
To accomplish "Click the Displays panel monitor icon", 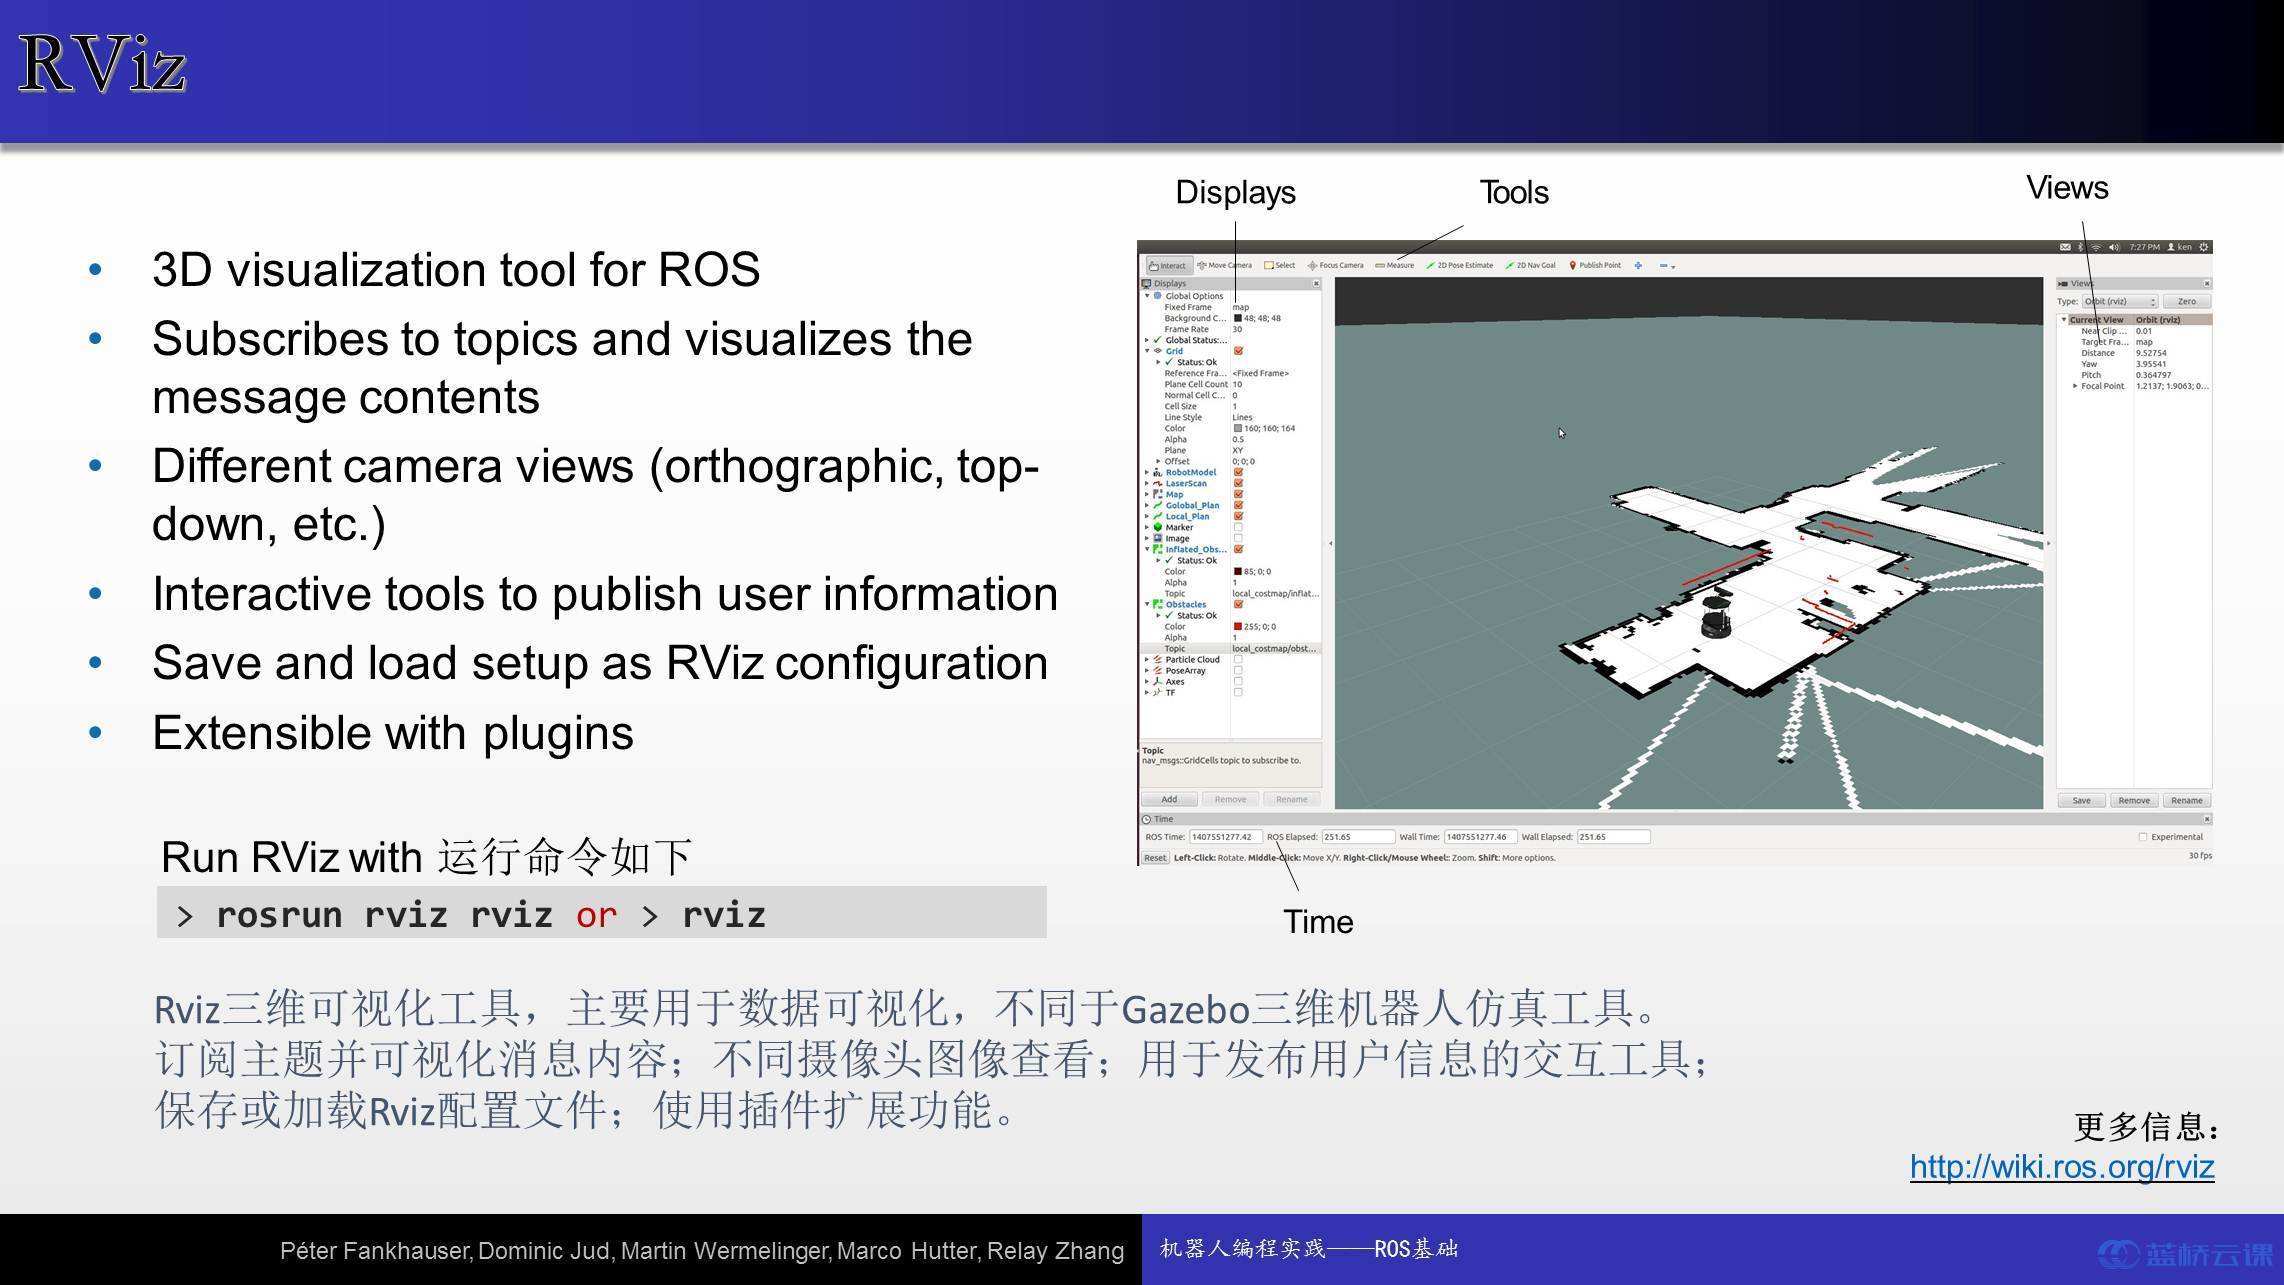I will (1147, 284).
